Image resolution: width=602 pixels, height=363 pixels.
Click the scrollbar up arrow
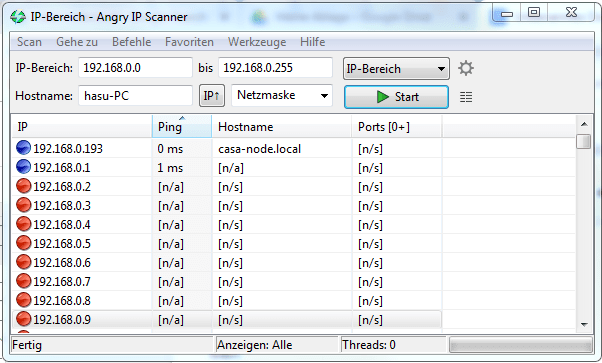coord(584,124)
